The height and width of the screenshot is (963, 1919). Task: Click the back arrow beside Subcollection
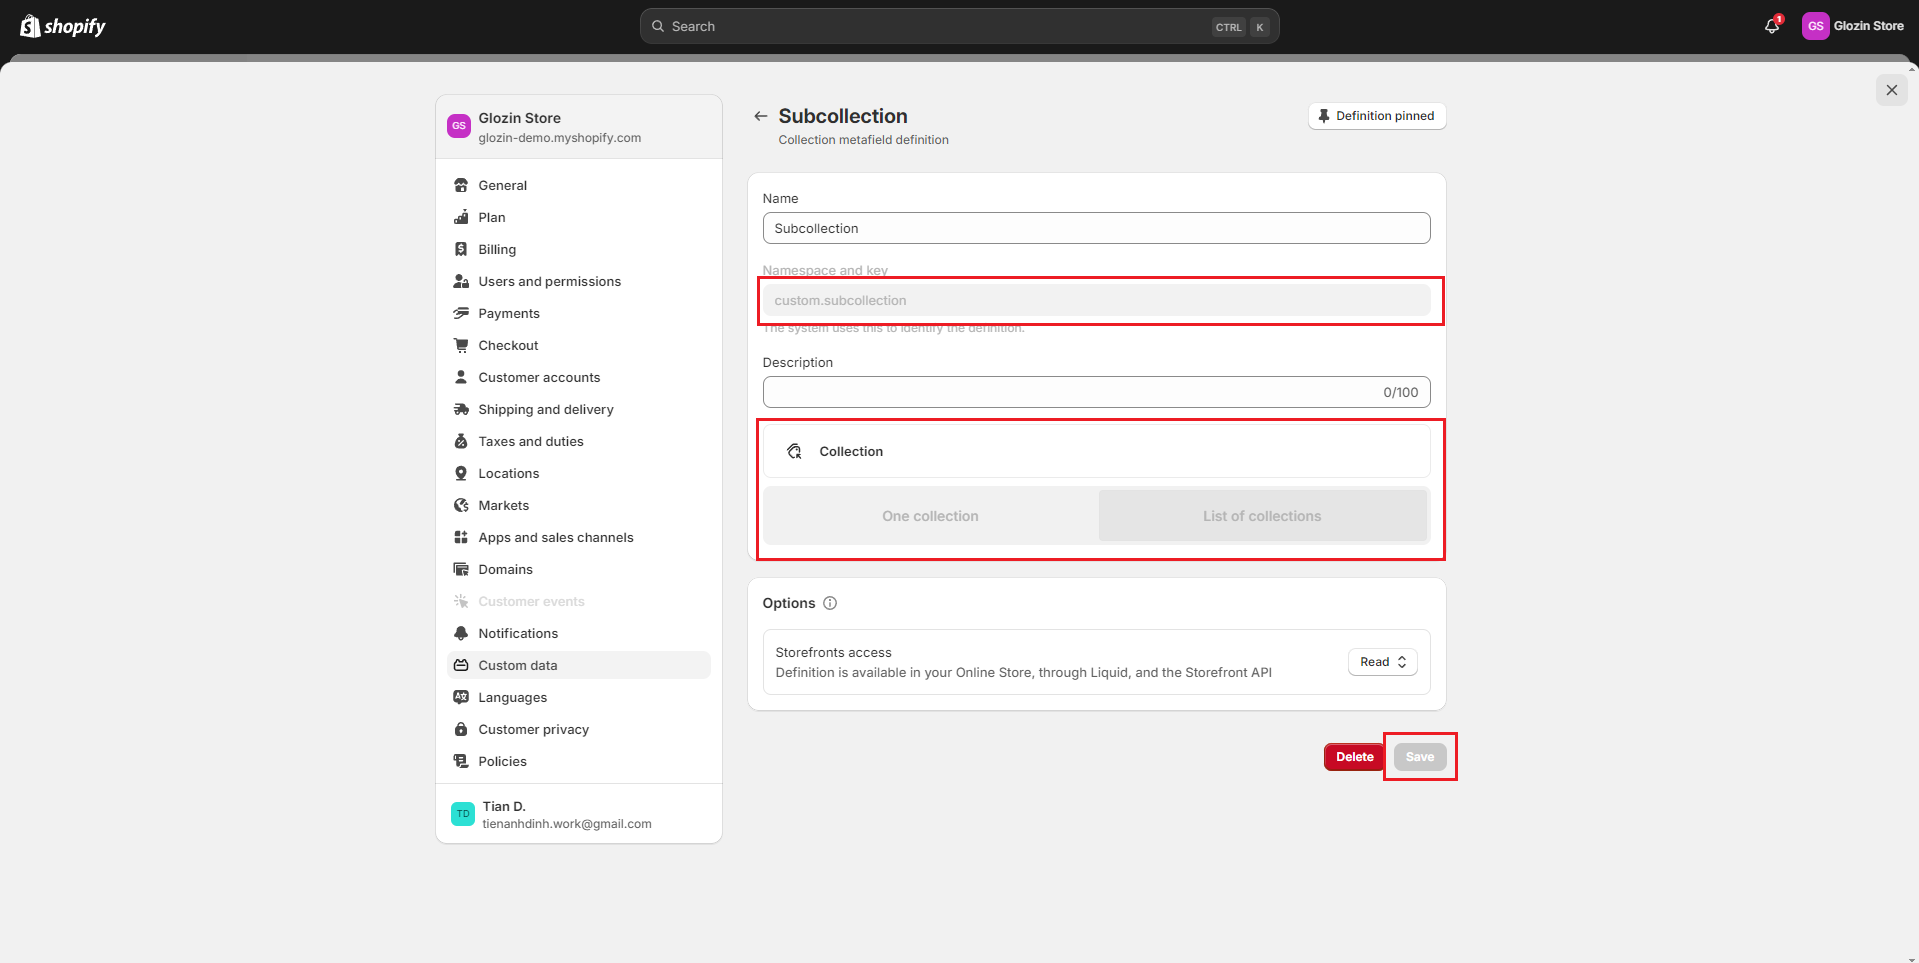tap(761, 116)
